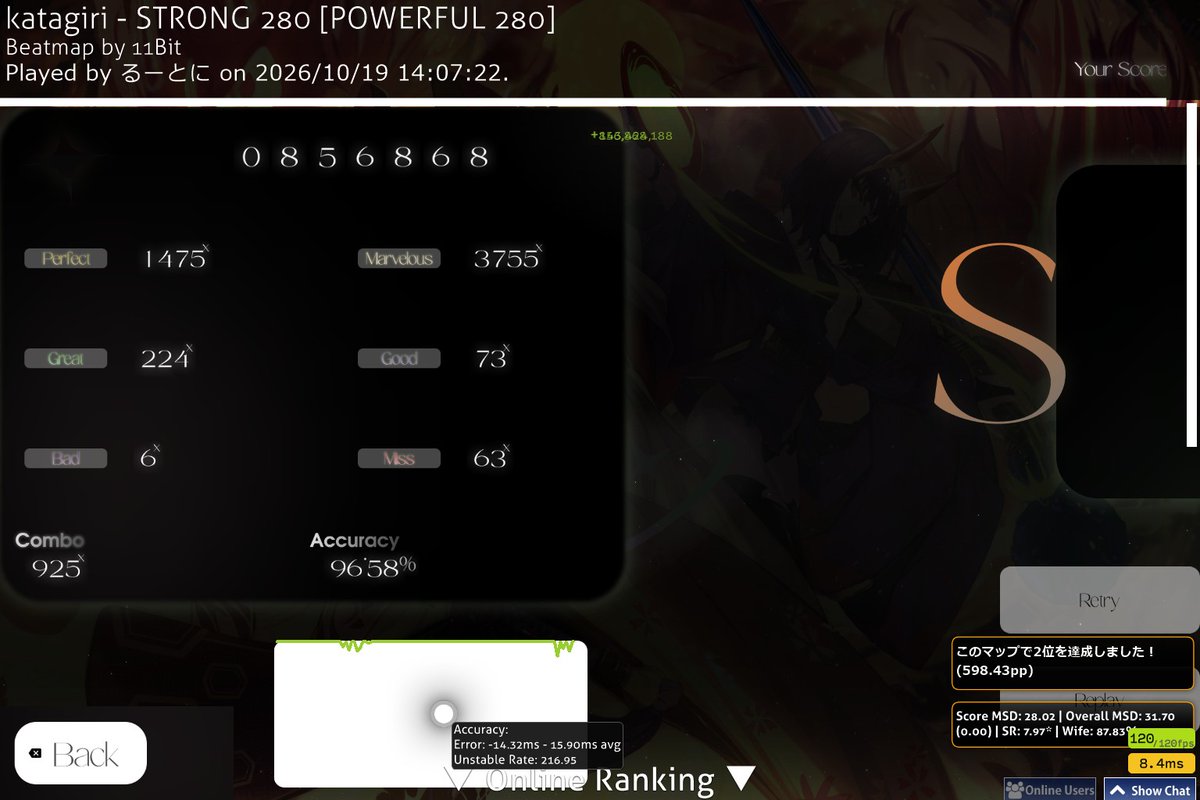The height and width of the screenshot is (800, 1200).
Task: Click the Great judgement label
Action: click(x=66, y=359)
